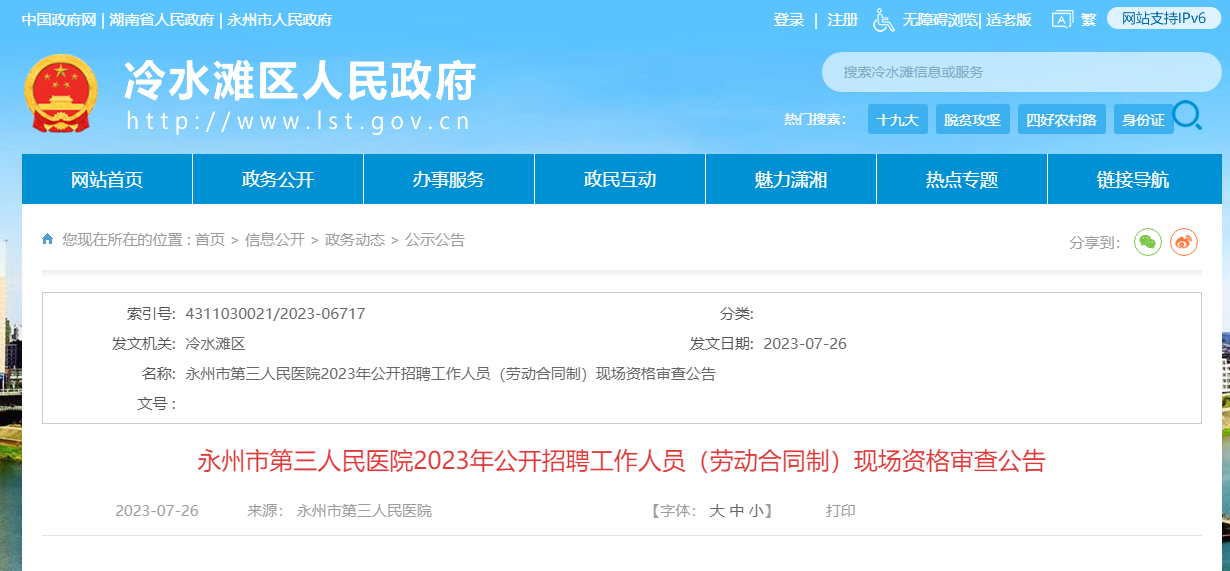Open the 办事服务 nav tab
Viewport: 1230px width, 571px height.
(449, 179)
